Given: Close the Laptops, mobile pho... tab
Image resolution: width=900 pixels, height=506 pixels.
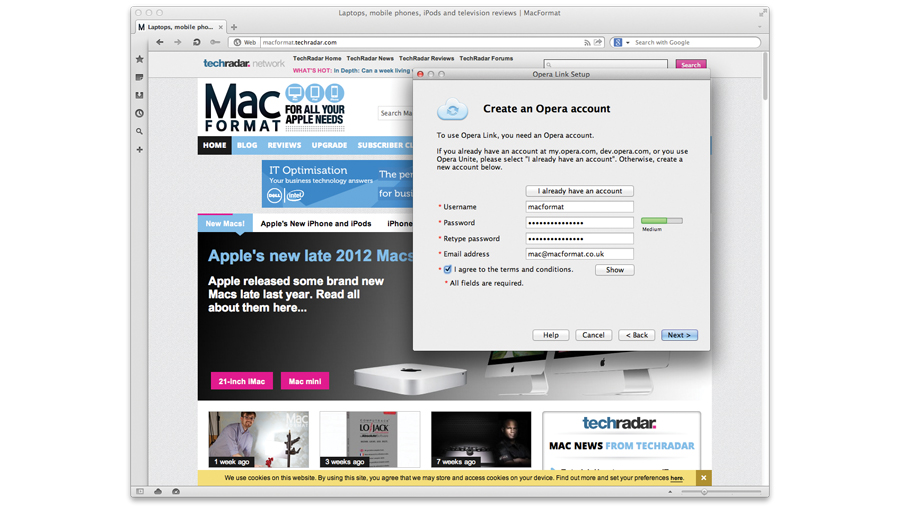Looking at the screenshot, I should pos(220,27).
